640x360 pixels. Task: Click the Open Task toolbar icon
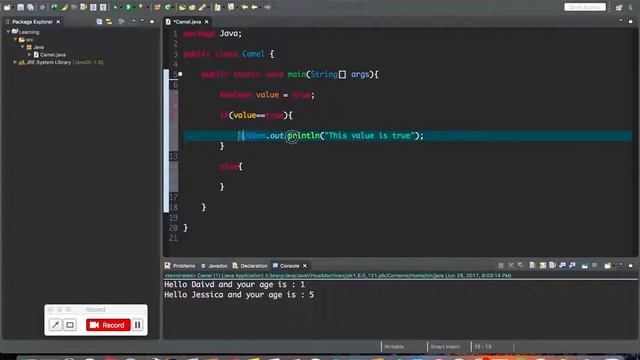tap(192, 7)
